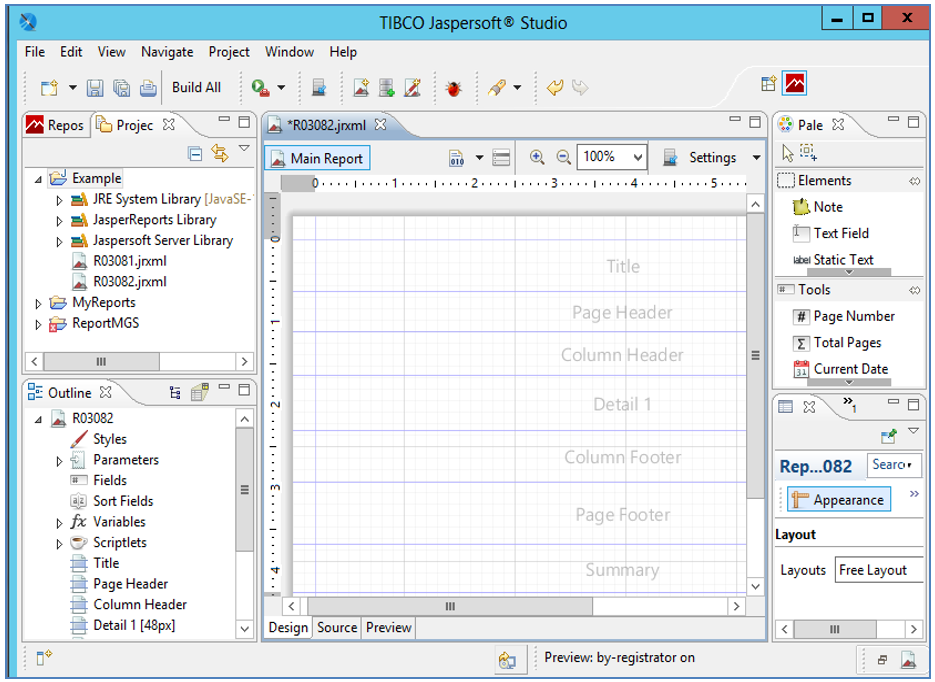
Task: Pick the Marquee tool in Palette
Action: (x=808, y=153)
